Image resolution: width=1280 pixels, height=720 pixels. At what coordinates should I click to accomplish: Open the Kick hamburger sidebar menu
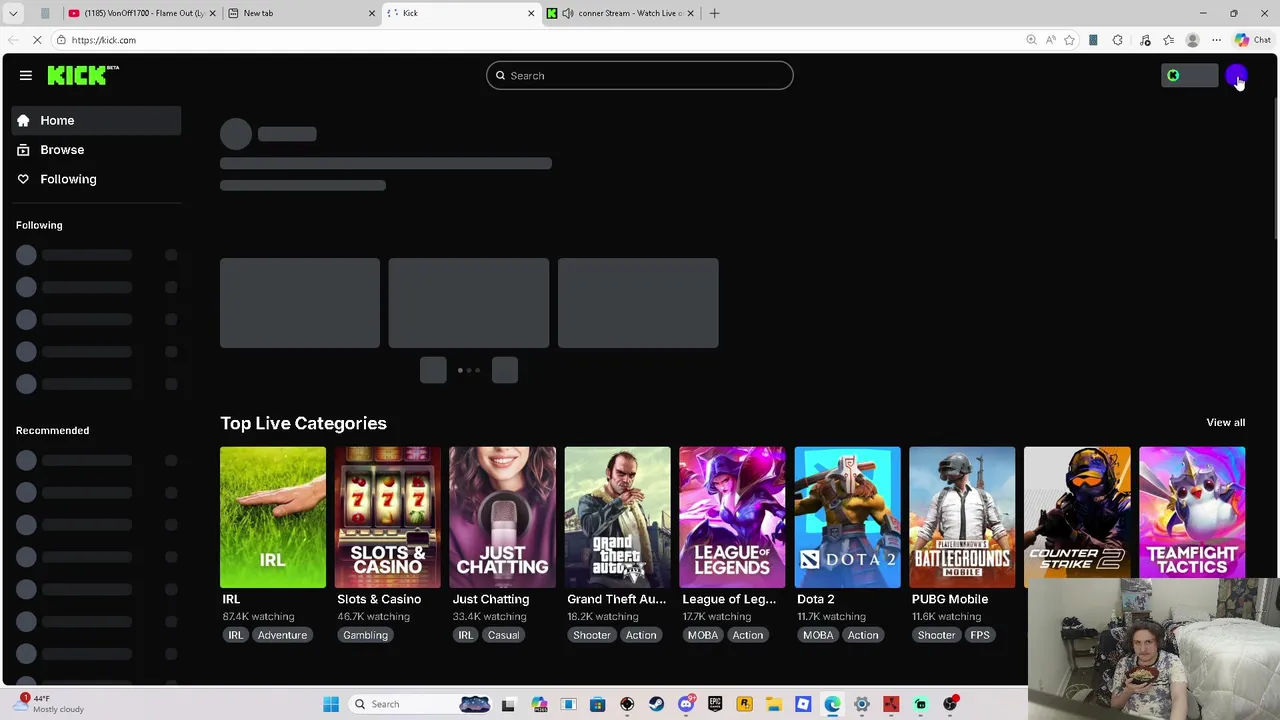pos(26,75)
